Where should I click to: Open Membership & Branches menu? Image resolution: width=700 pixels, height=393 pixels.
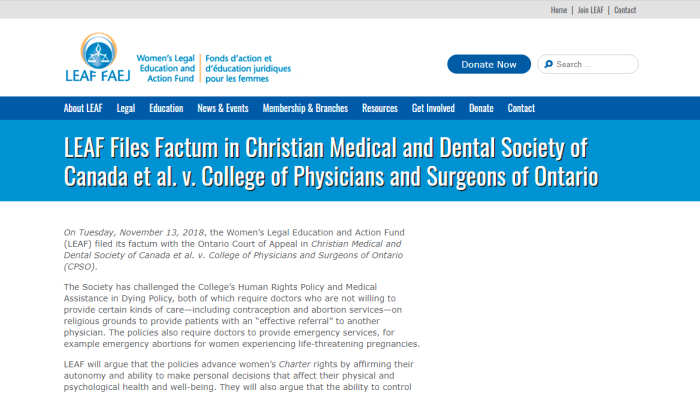coord(305,108)
